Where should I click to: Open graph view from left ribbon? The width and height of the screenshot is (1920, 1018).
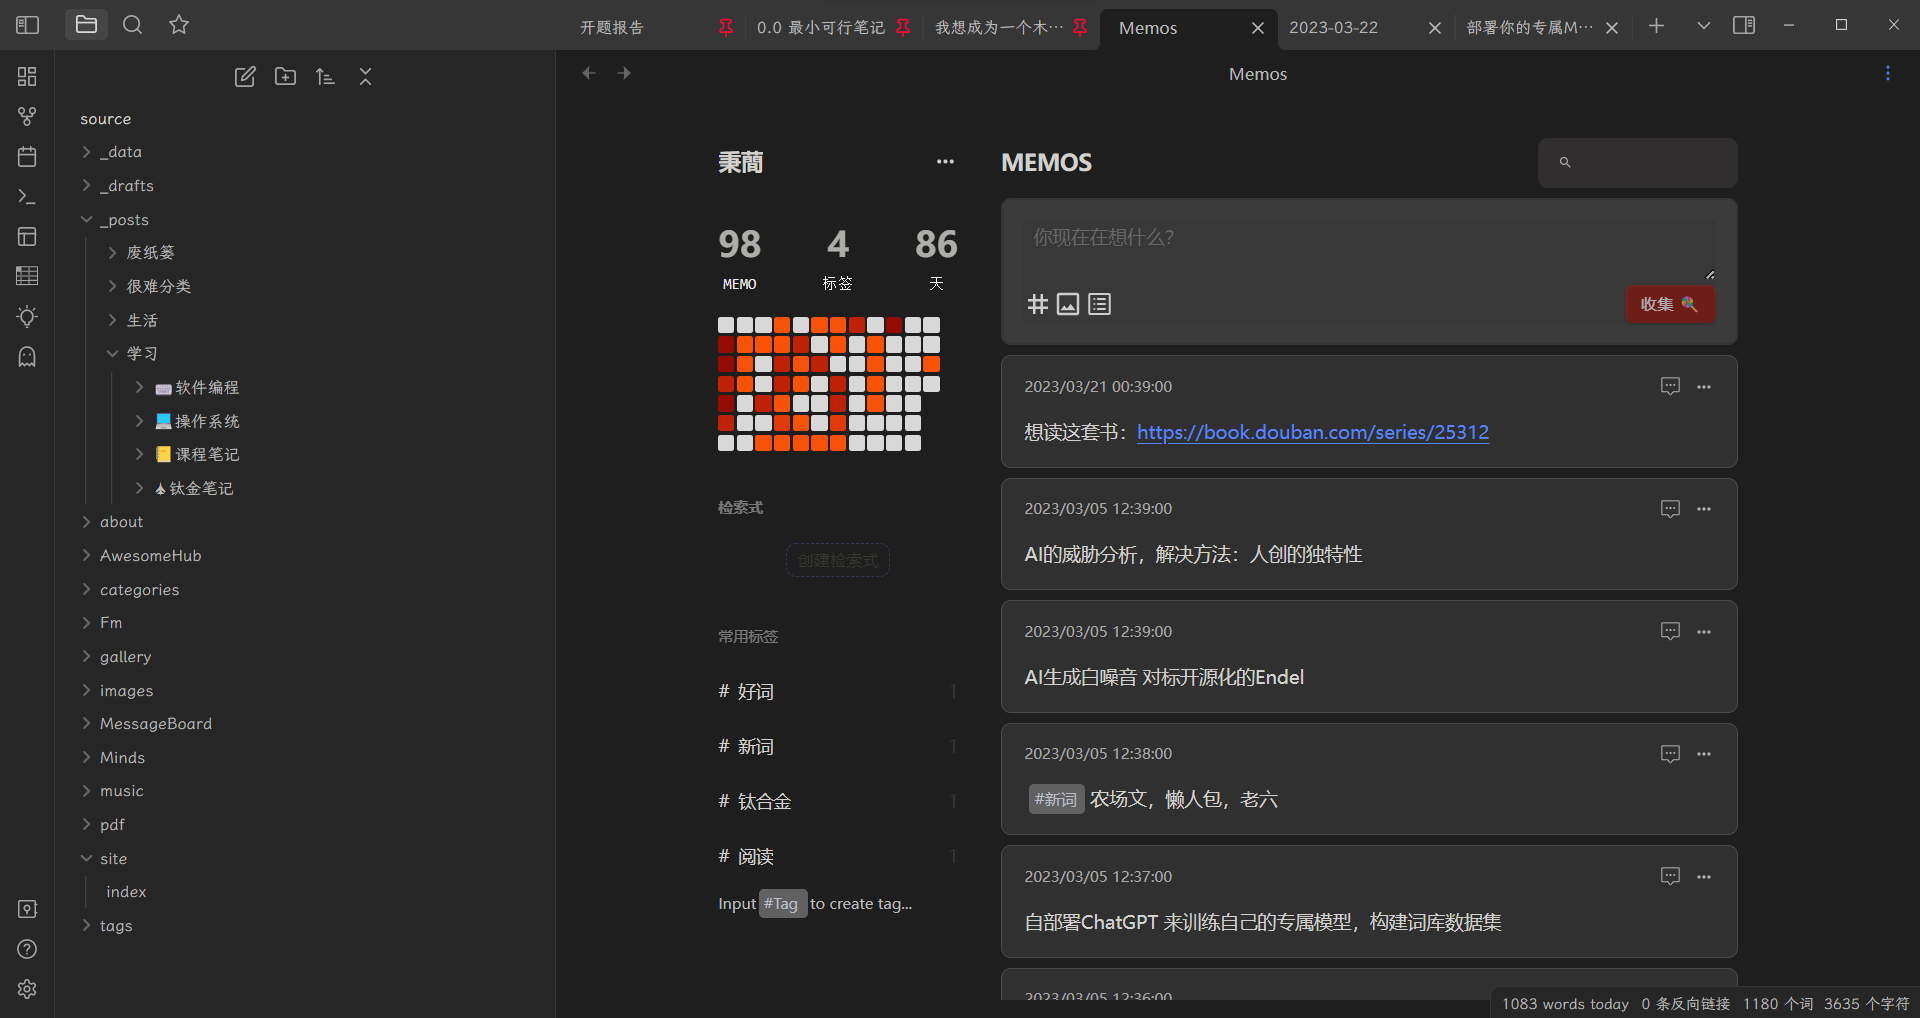point(27,117)
